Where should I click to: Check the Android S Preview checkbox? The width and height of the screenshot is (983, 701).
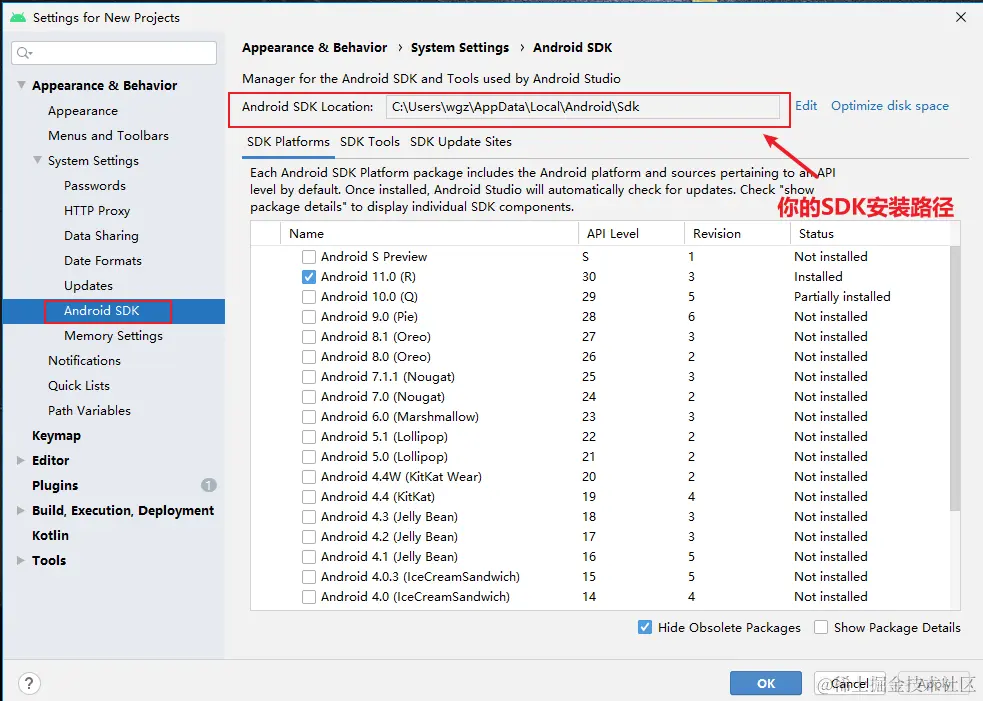[308, 257]
